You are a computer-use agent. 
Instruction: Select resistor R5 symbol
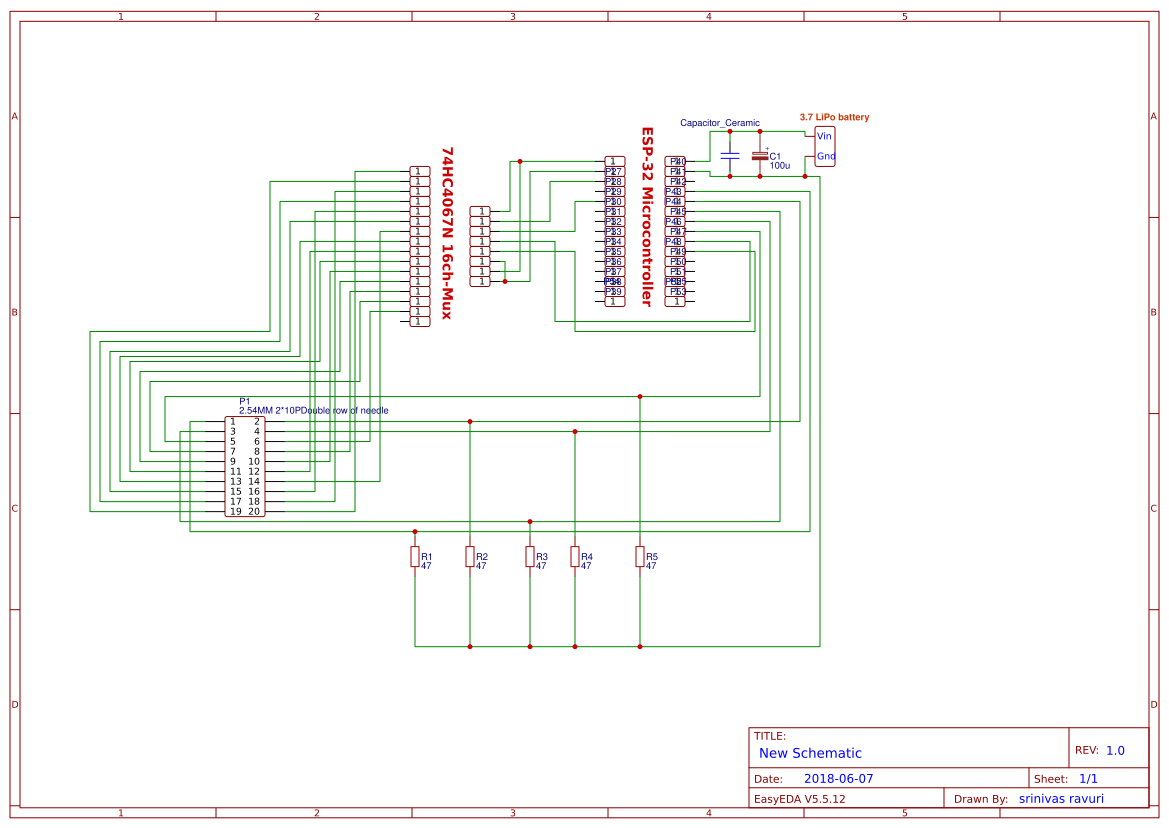(638, 558)
